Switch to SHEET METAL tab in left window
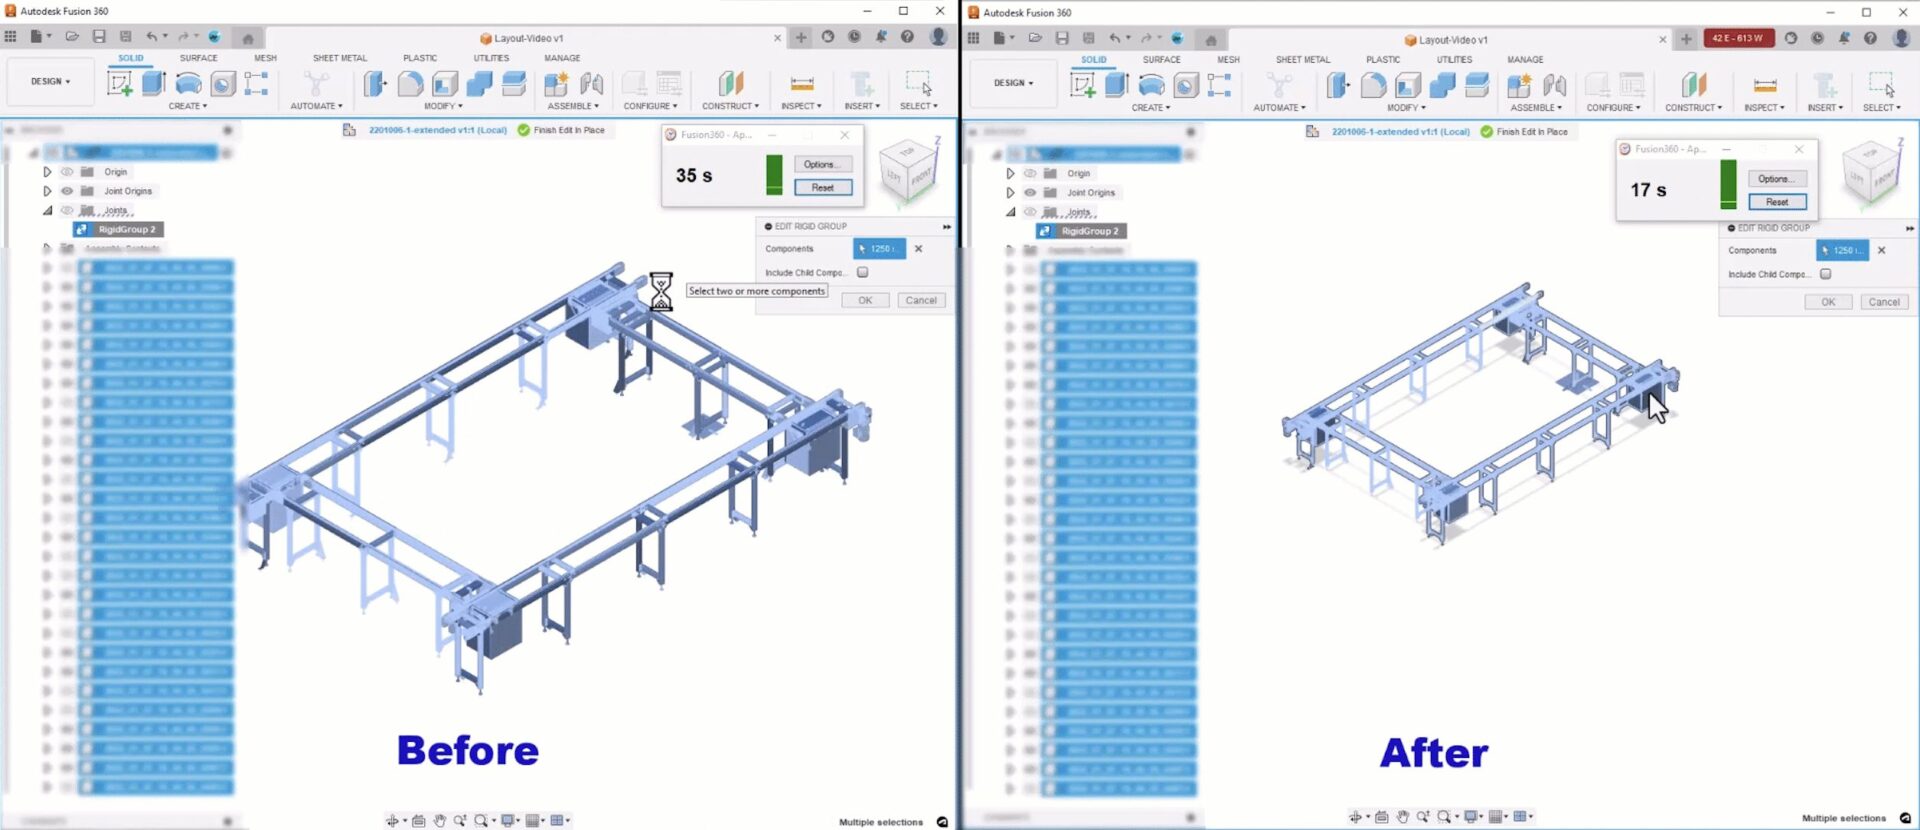1920x830 pixels. 340,58
